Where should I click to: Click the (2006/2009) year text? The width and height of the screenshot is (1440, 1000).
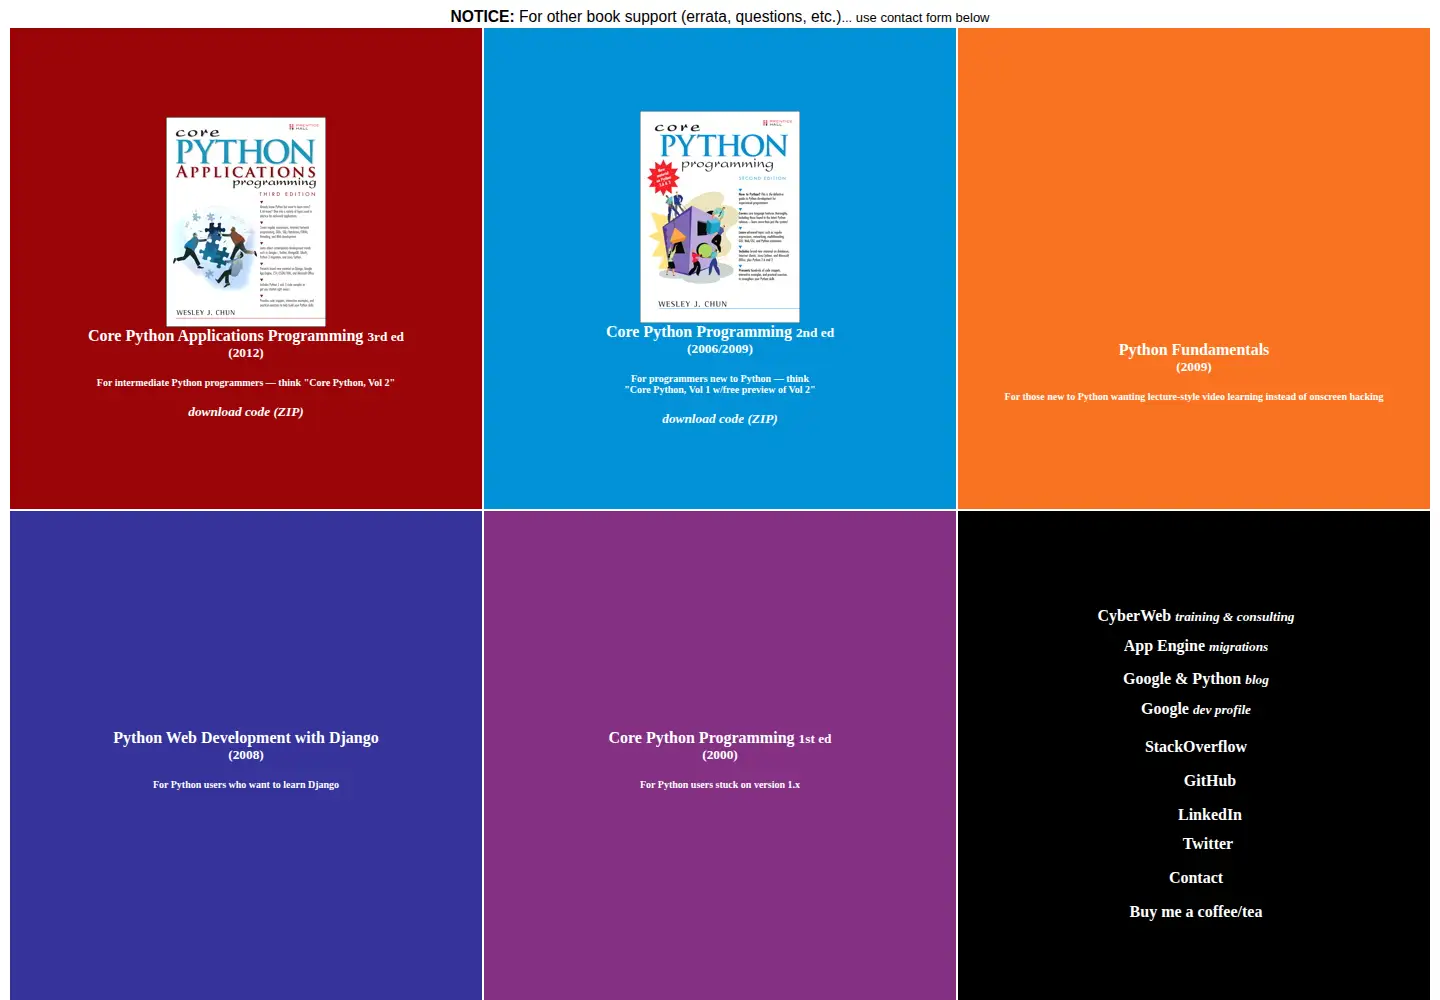(x=720, y=349)
